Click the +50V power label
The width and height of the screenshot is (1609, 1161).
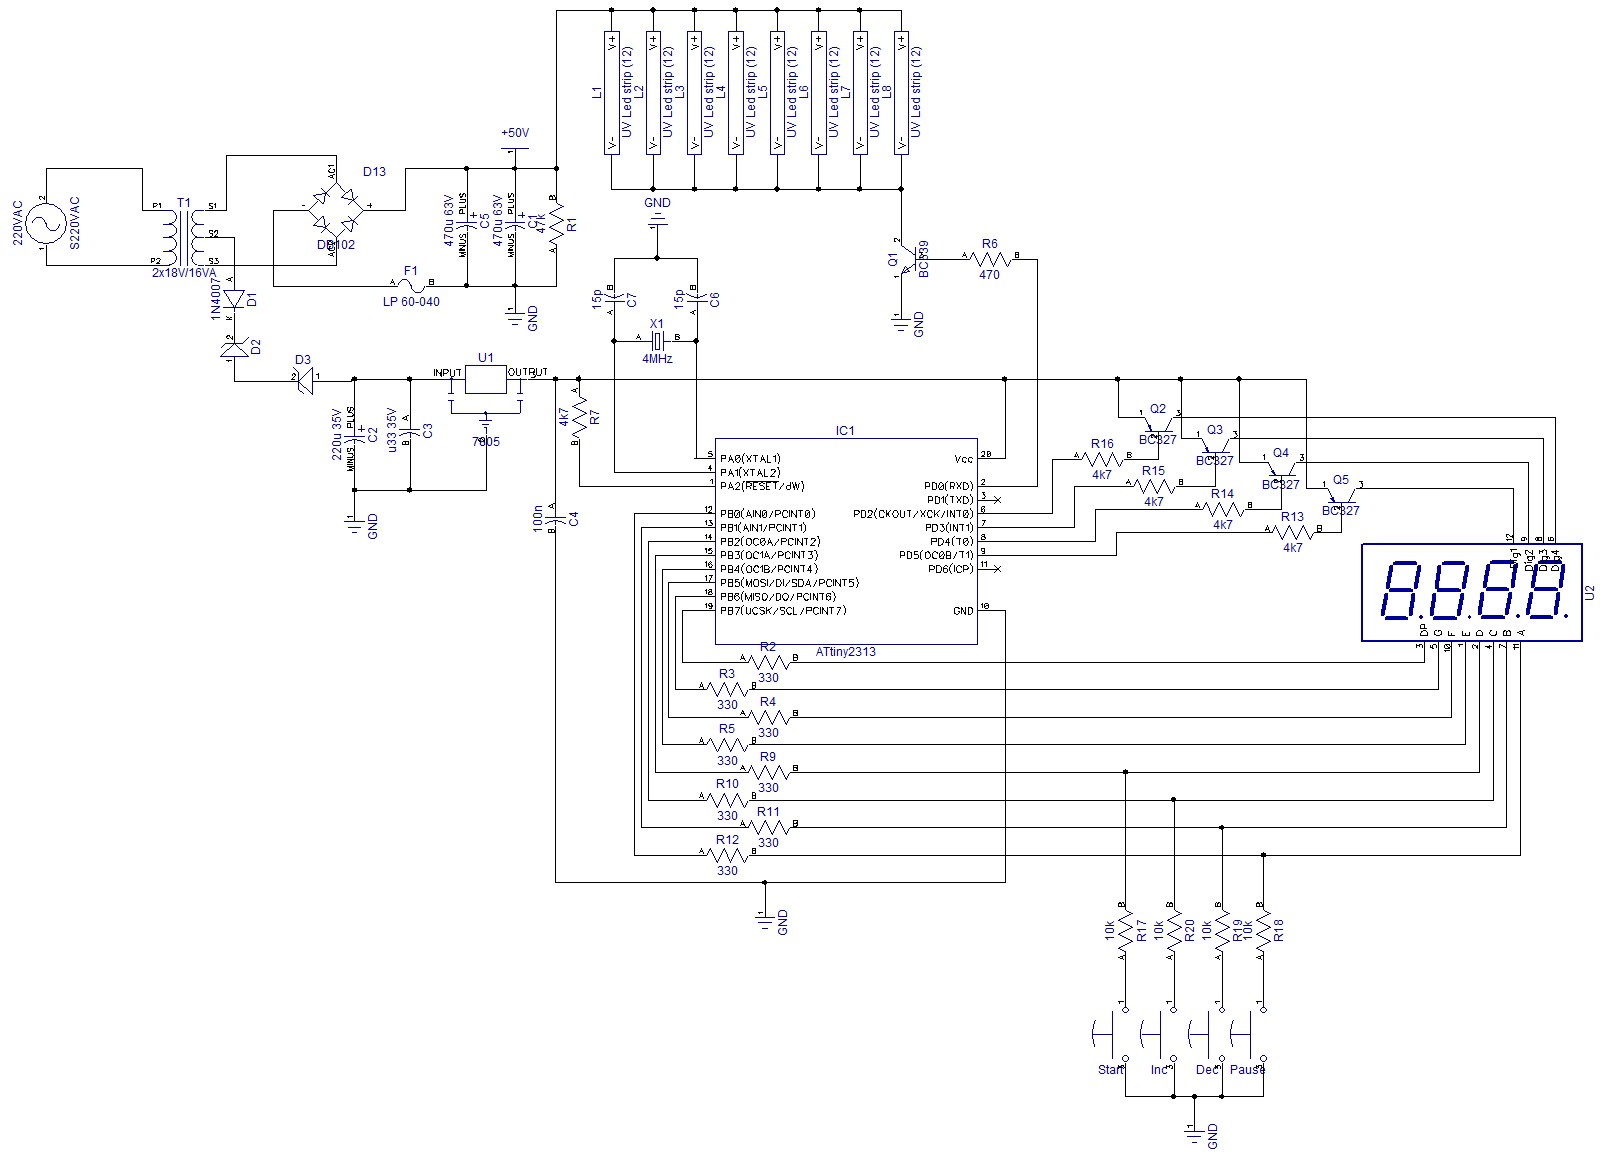pyautogui.click(x=513, y=133)
